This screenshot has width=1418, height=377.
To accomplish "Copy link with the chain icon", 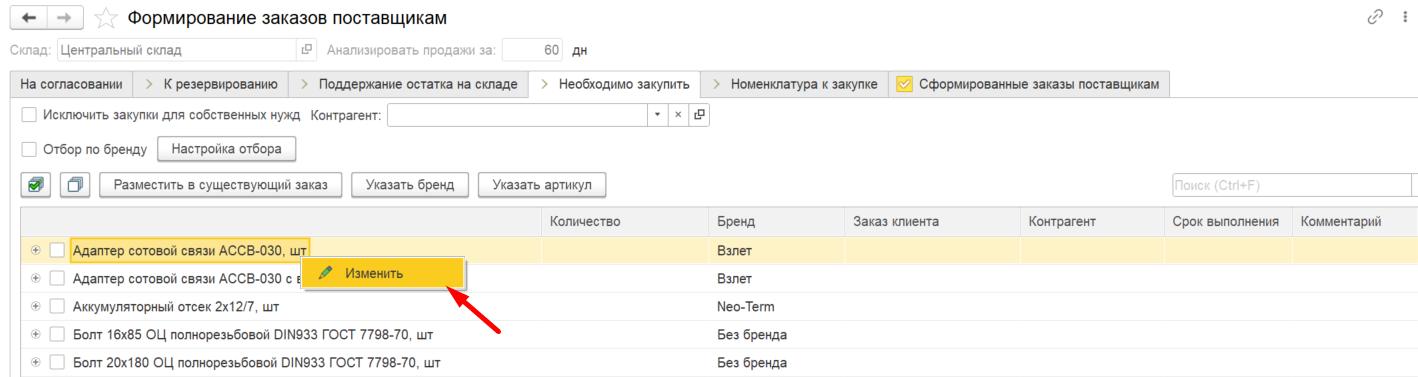I will click(1375, 17).
